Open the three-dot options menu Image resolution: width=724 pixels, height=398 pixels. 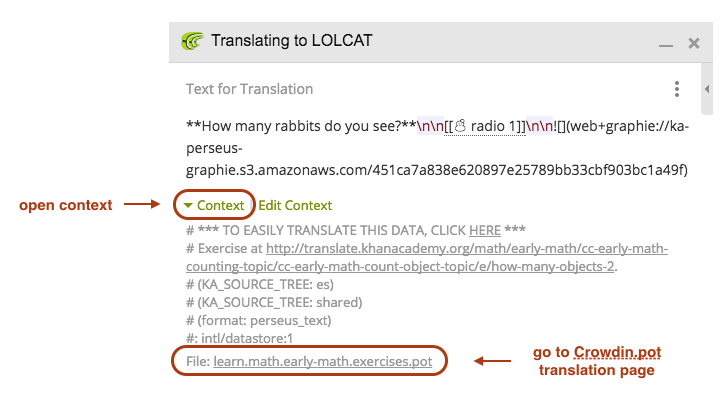coord(676,89)
